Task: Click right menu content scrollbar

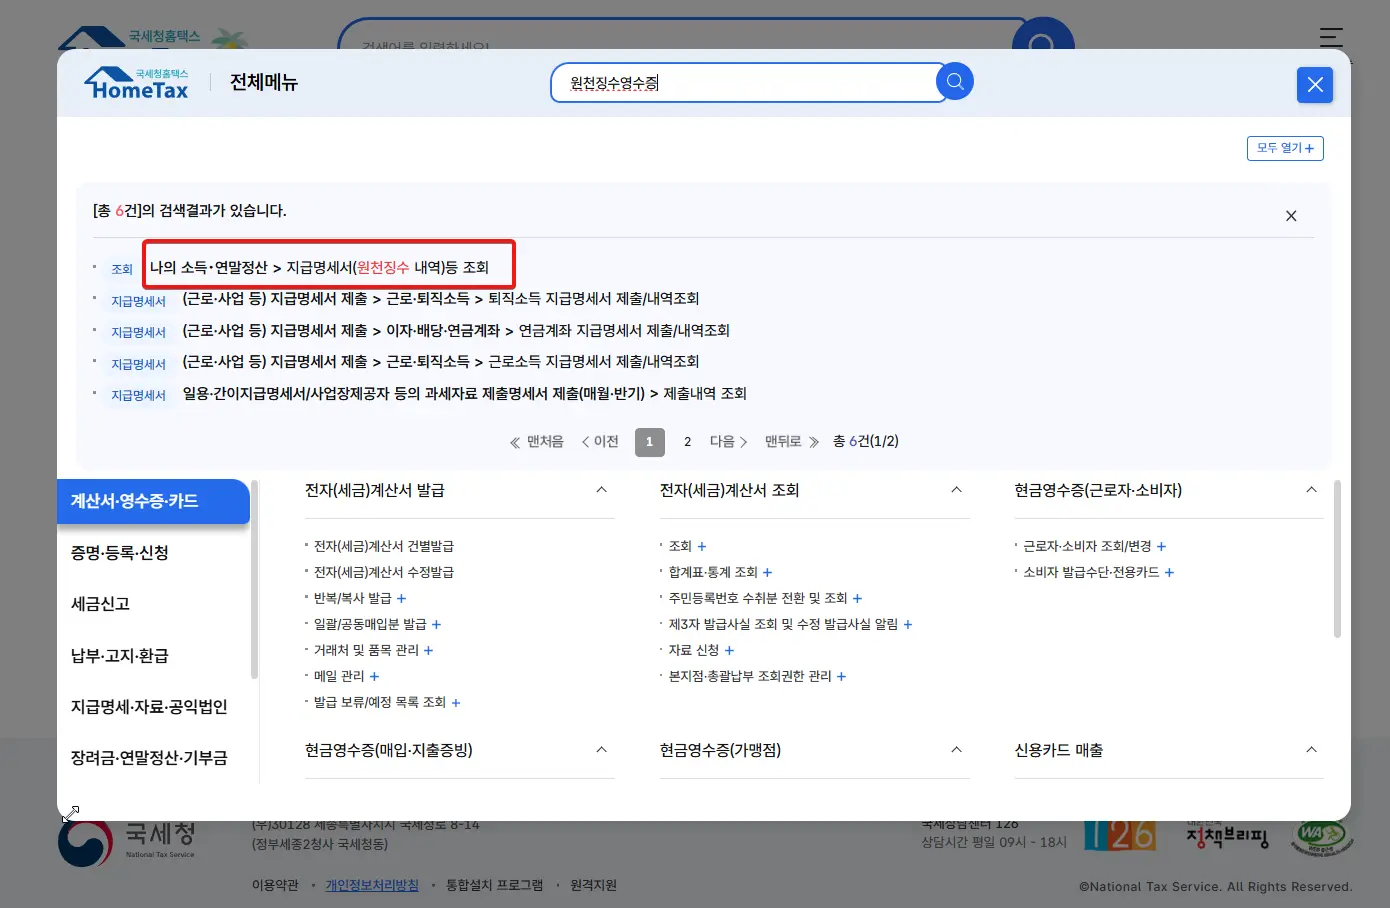Action: click(1337, 558)
